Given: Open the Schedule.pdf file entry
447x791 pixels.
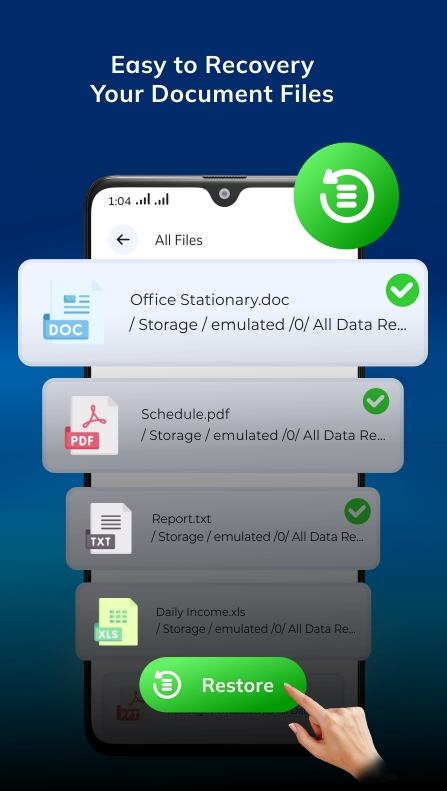Looking at the screenshot, I should (x=223, y=425).
